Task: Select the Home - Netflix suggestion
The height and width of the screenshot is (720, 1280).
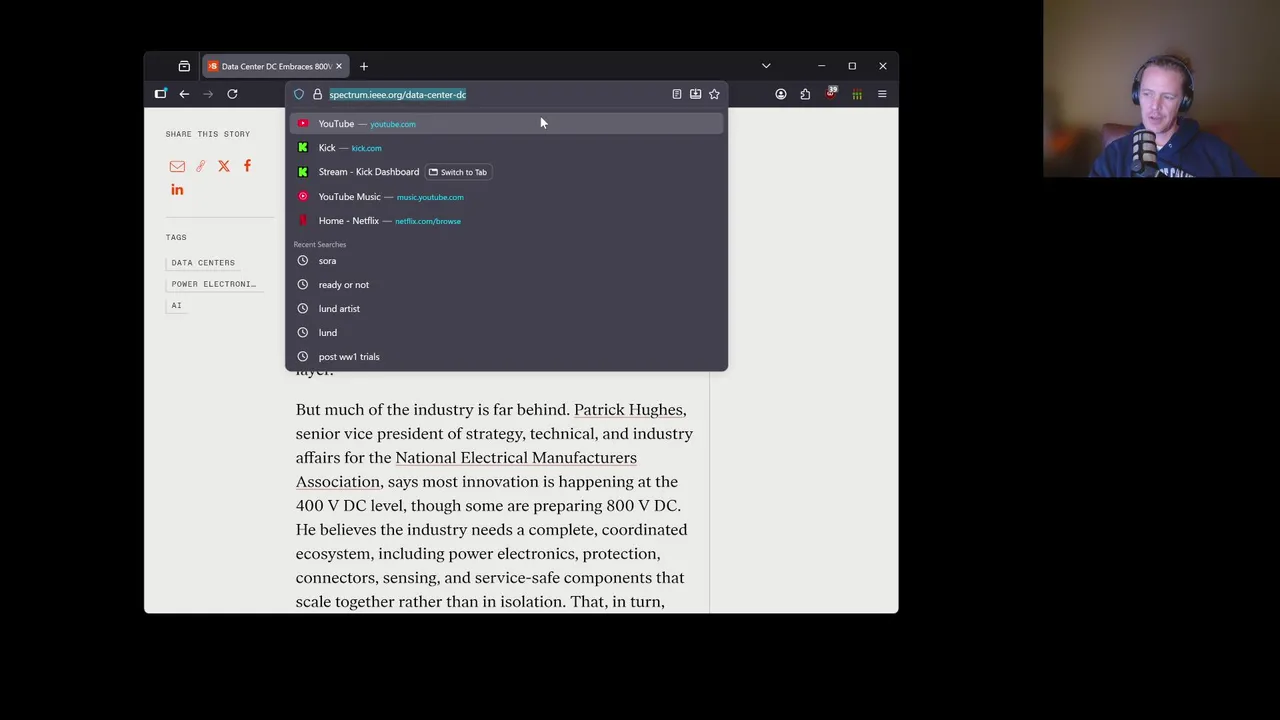Action: (x=507, y=221)
